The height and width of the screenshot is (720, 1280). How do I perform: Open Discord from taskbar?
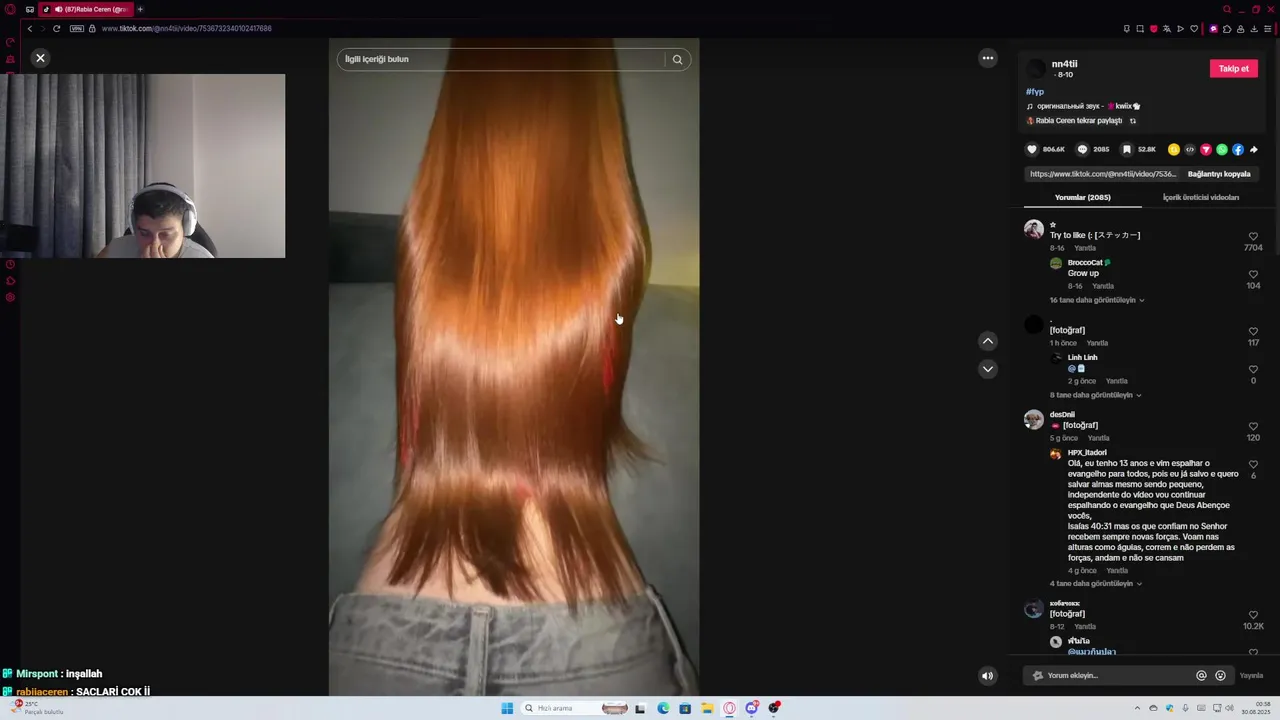click(751, 708)
